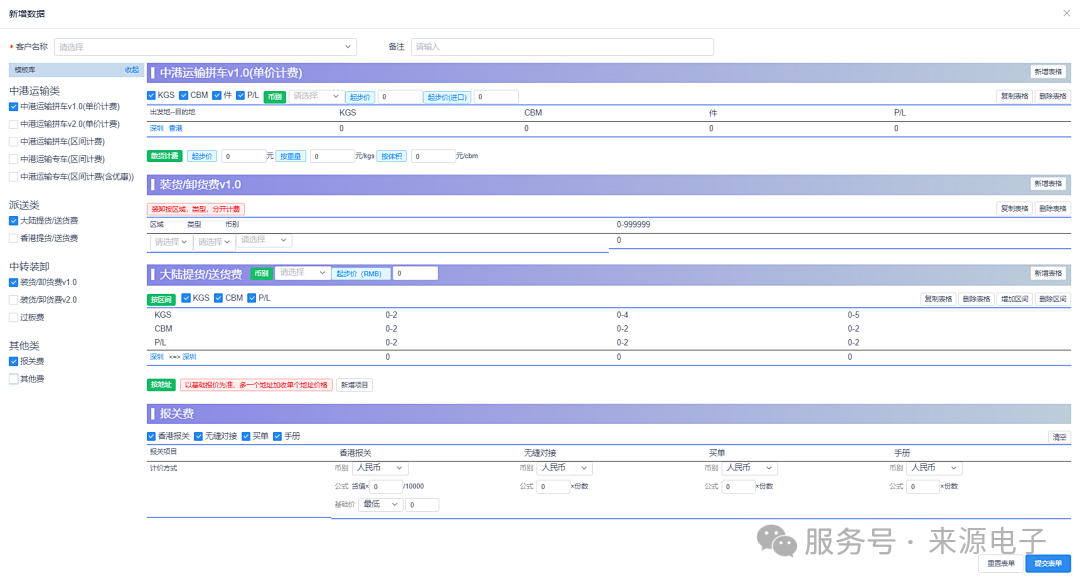Image resolution: width=1080 pixels, height=584 pixels.
Task: Click the 删除区间 button
Action: (x=1052, y=299)
